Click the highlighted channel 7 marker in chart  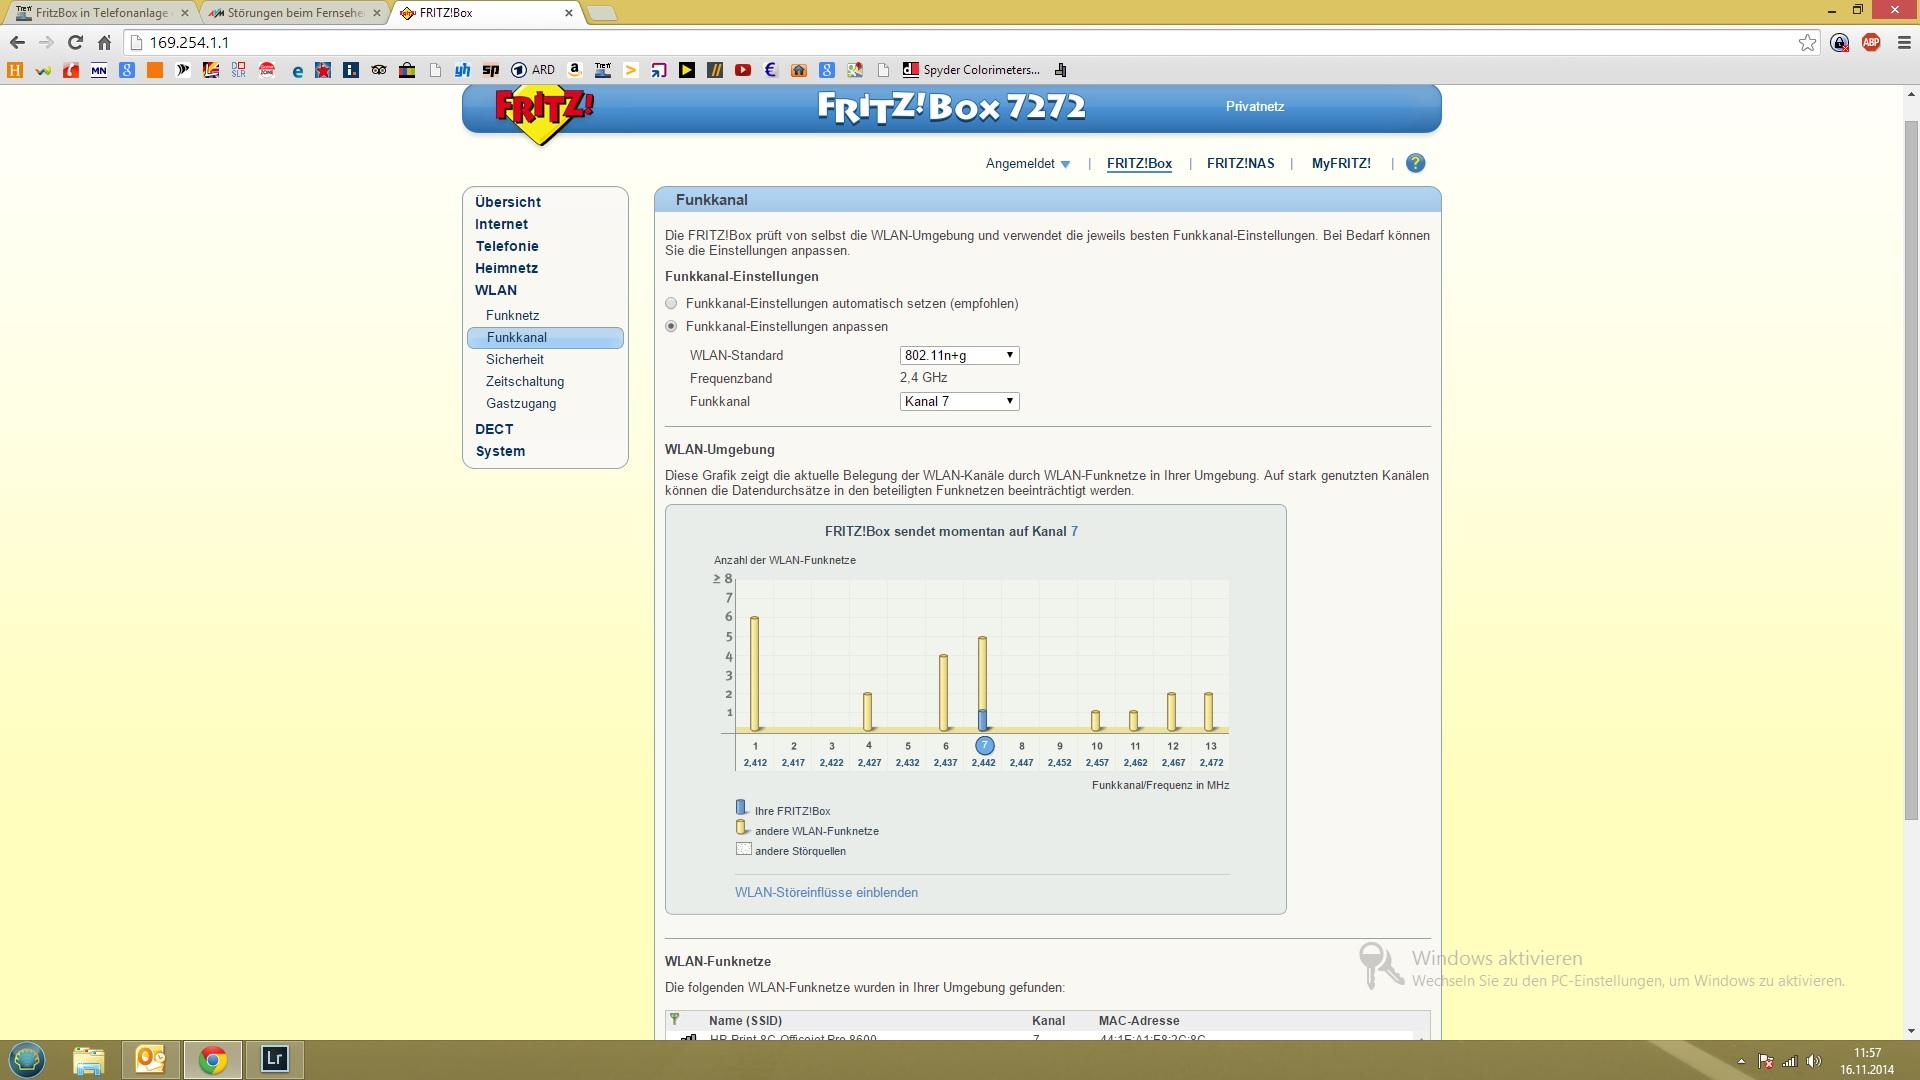pyautogui.click(x=984, y=745)
